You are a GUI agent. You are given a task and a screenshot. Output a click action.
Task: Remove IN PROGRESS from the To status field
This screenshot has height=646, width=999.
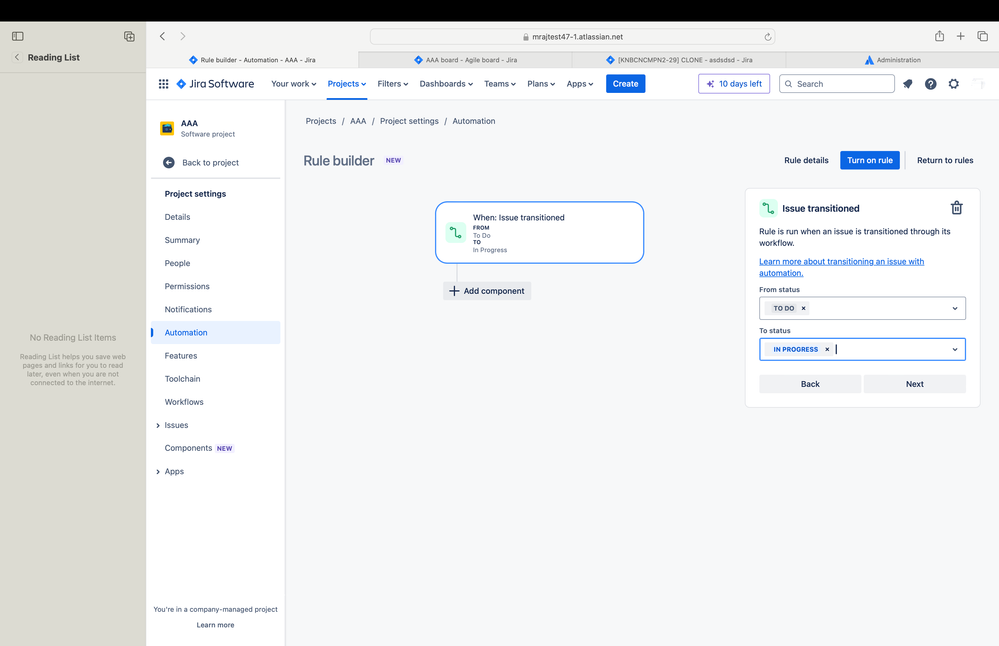point(827,349)
